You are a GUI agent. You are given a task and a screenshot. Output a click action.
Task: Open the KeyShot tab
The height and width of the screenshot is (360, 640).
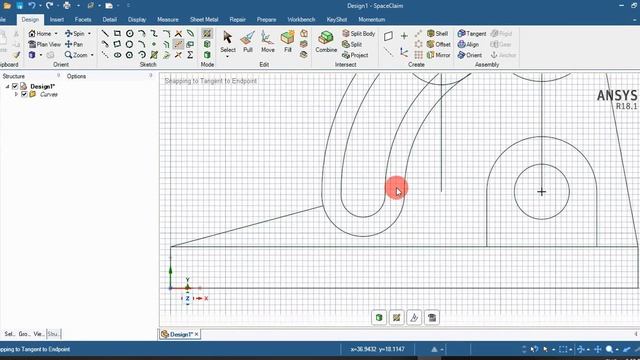pos(337,20)
